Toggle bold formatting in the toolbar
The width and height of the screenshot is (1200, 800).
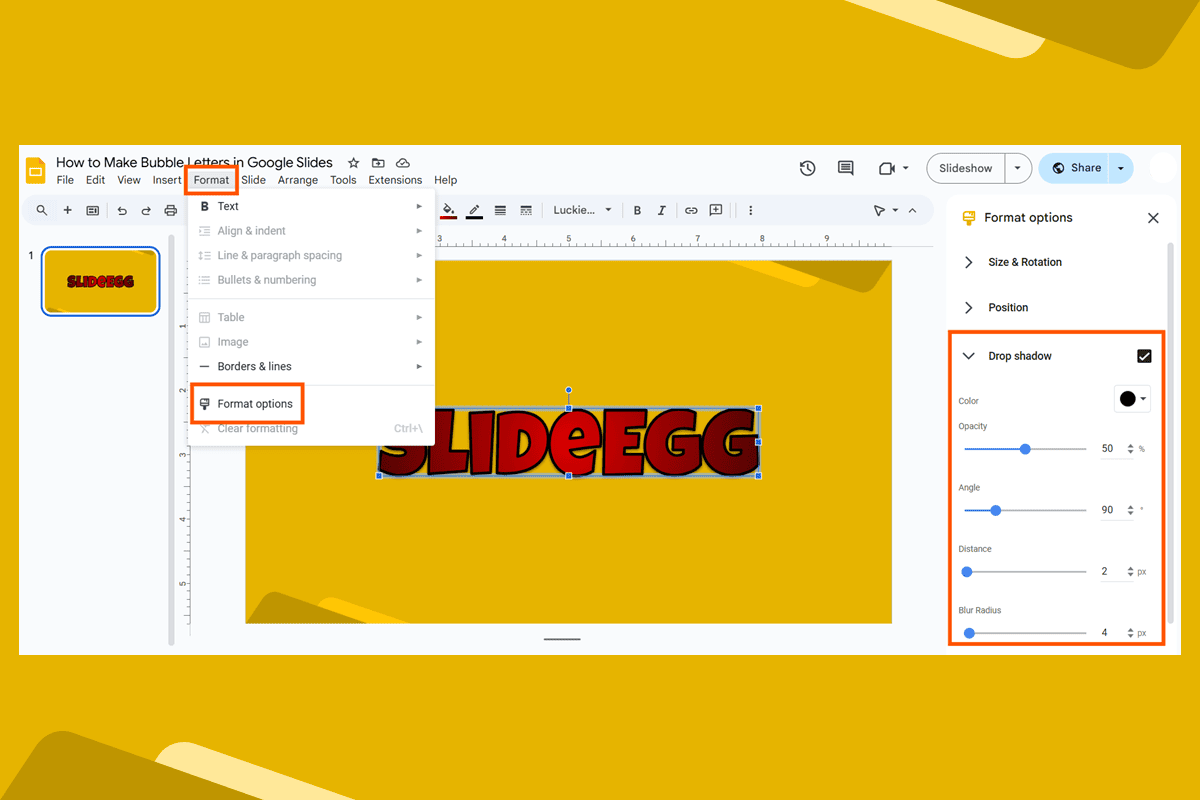click(x=637, y=210)
